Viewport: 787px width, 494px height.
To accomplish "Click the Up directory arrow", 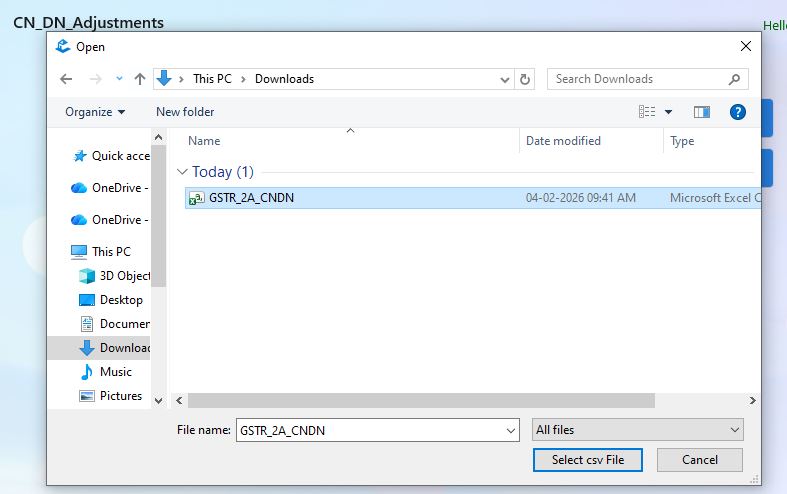I will [x=140, y=79].
